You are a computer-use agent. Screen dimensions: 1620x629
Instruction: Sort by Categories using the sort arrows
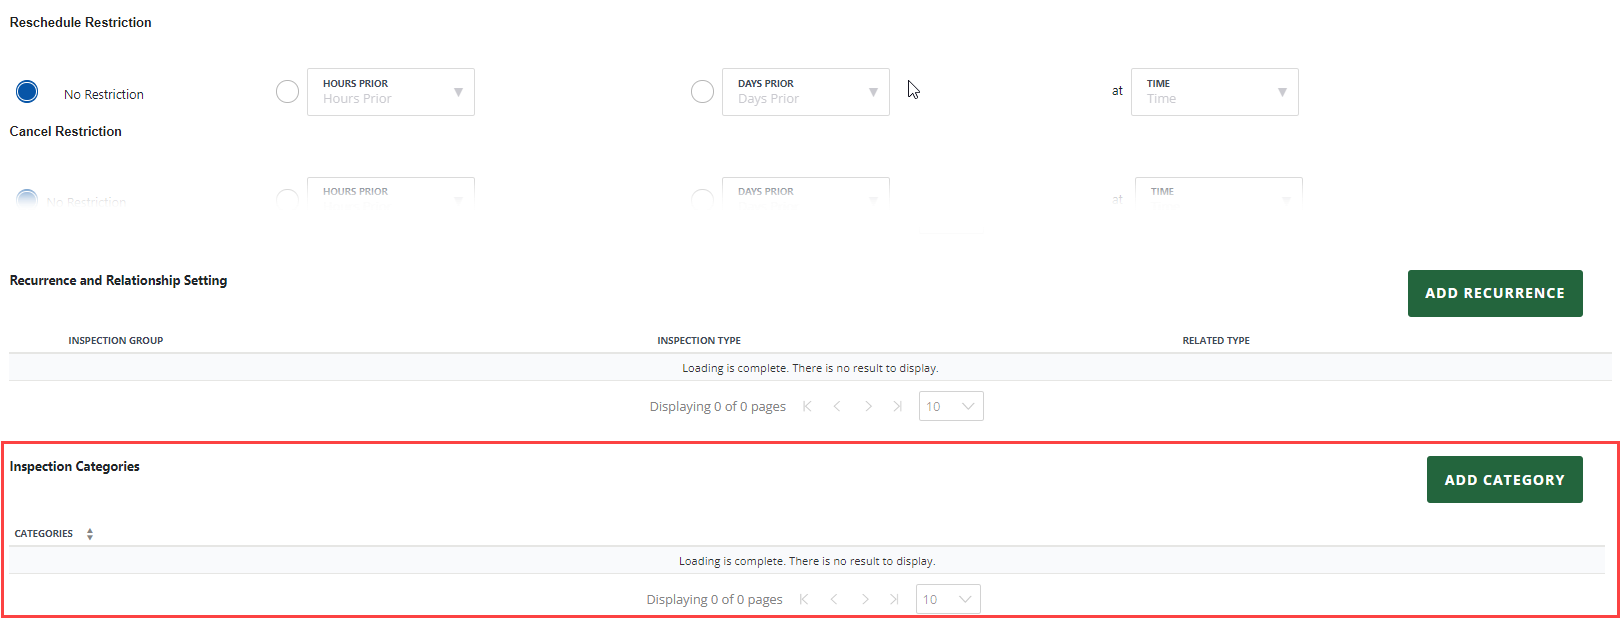[90, 534]
